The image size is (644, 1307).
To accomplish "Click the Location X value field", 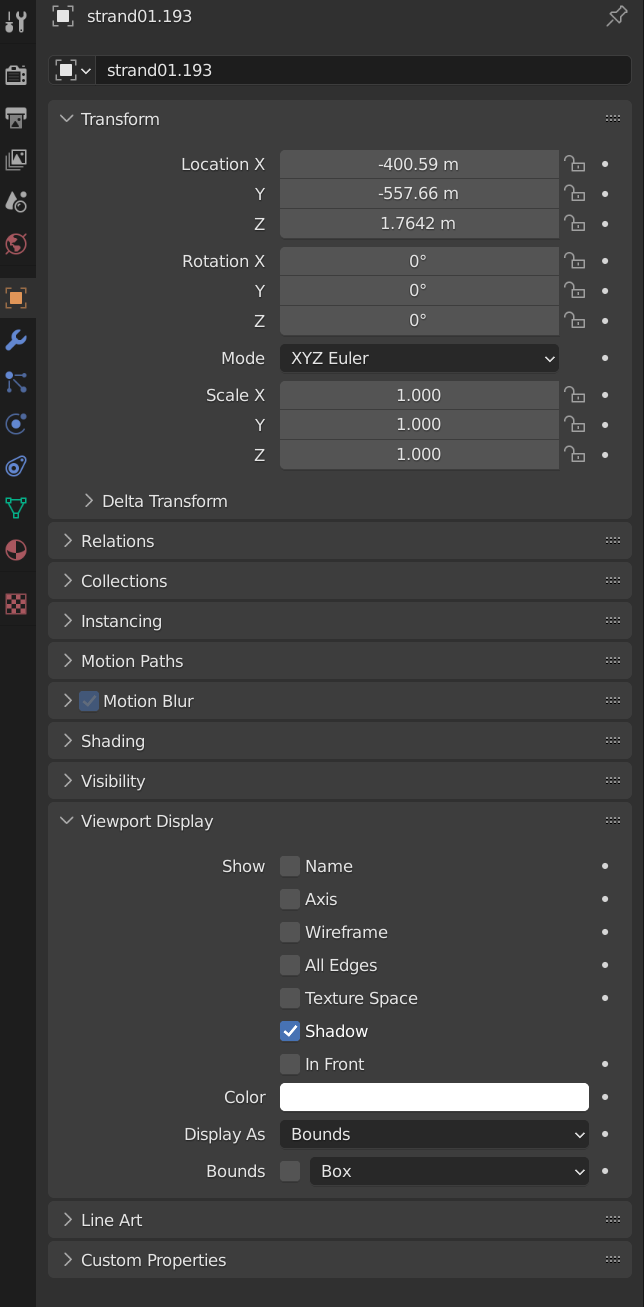I will click(x=419, y=164).
